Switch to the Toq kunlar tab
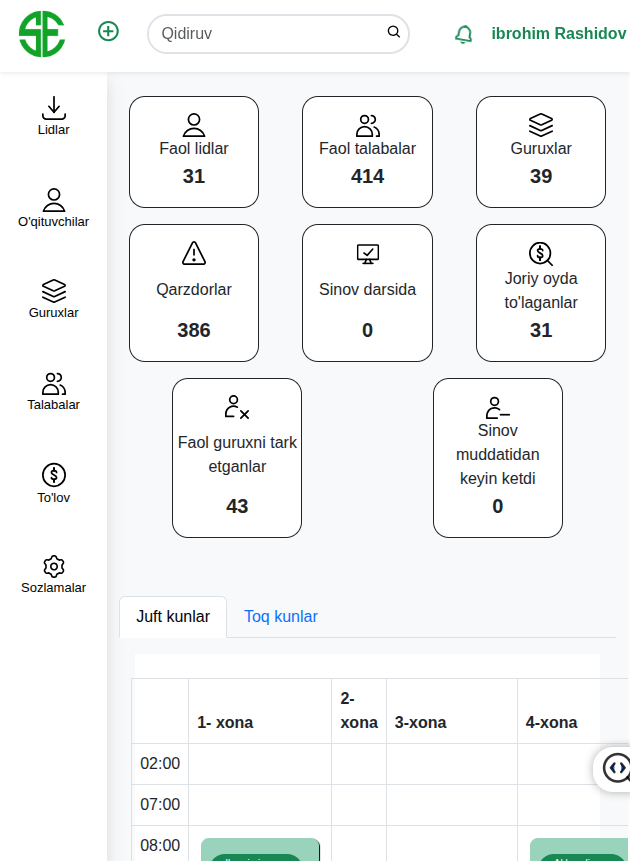 click(x=281, y=617)
